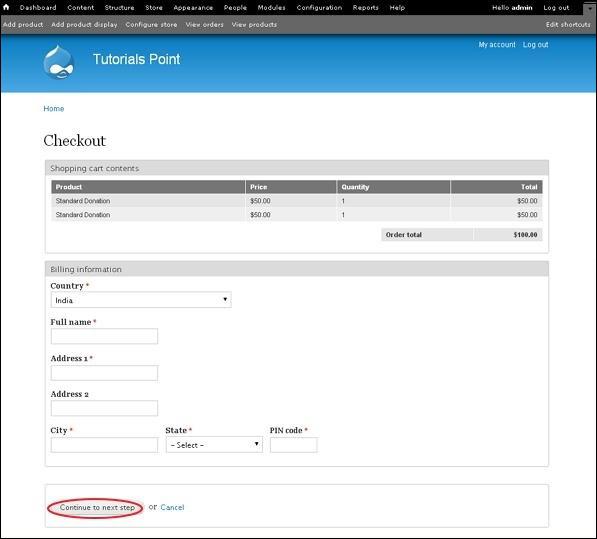The width and height of the screenshot is (597, 539).
Task: Focus the Address 1 field
Action: (x=104, y=373)
